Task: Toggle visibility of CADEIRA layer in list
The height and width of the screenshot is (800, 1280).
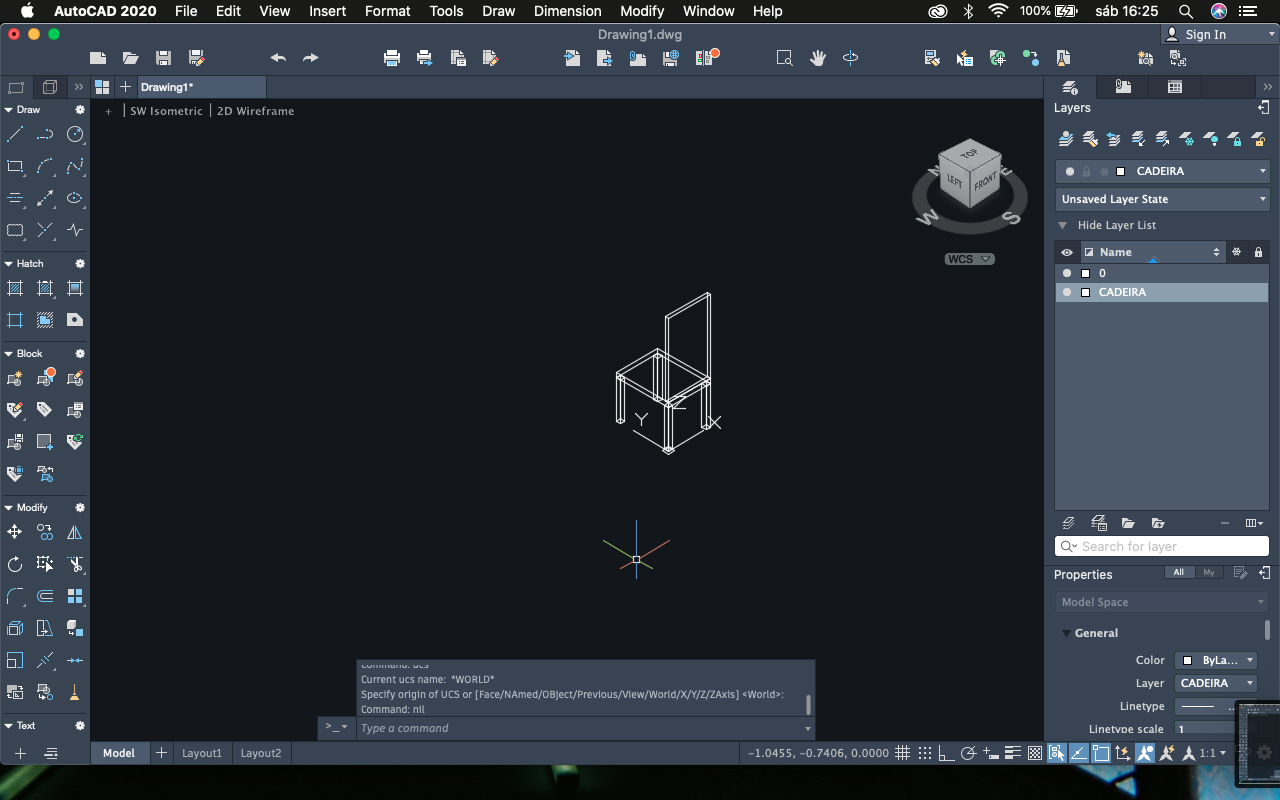Action: 1067,292
